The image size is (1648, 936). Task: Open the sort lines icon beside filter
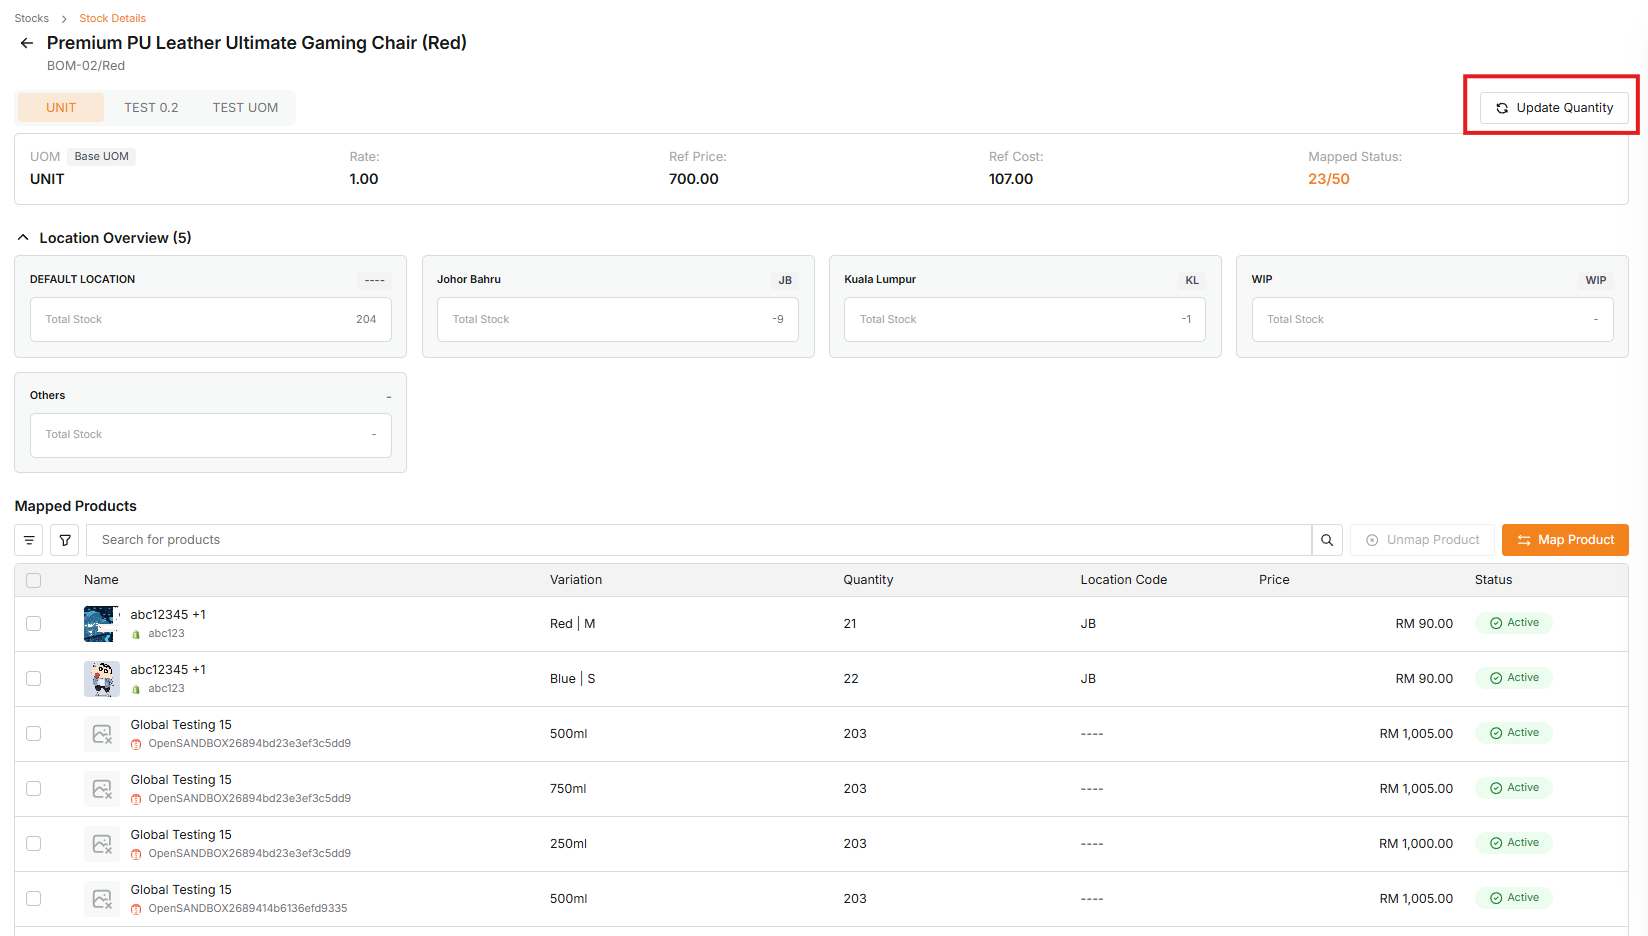point(29,540)
